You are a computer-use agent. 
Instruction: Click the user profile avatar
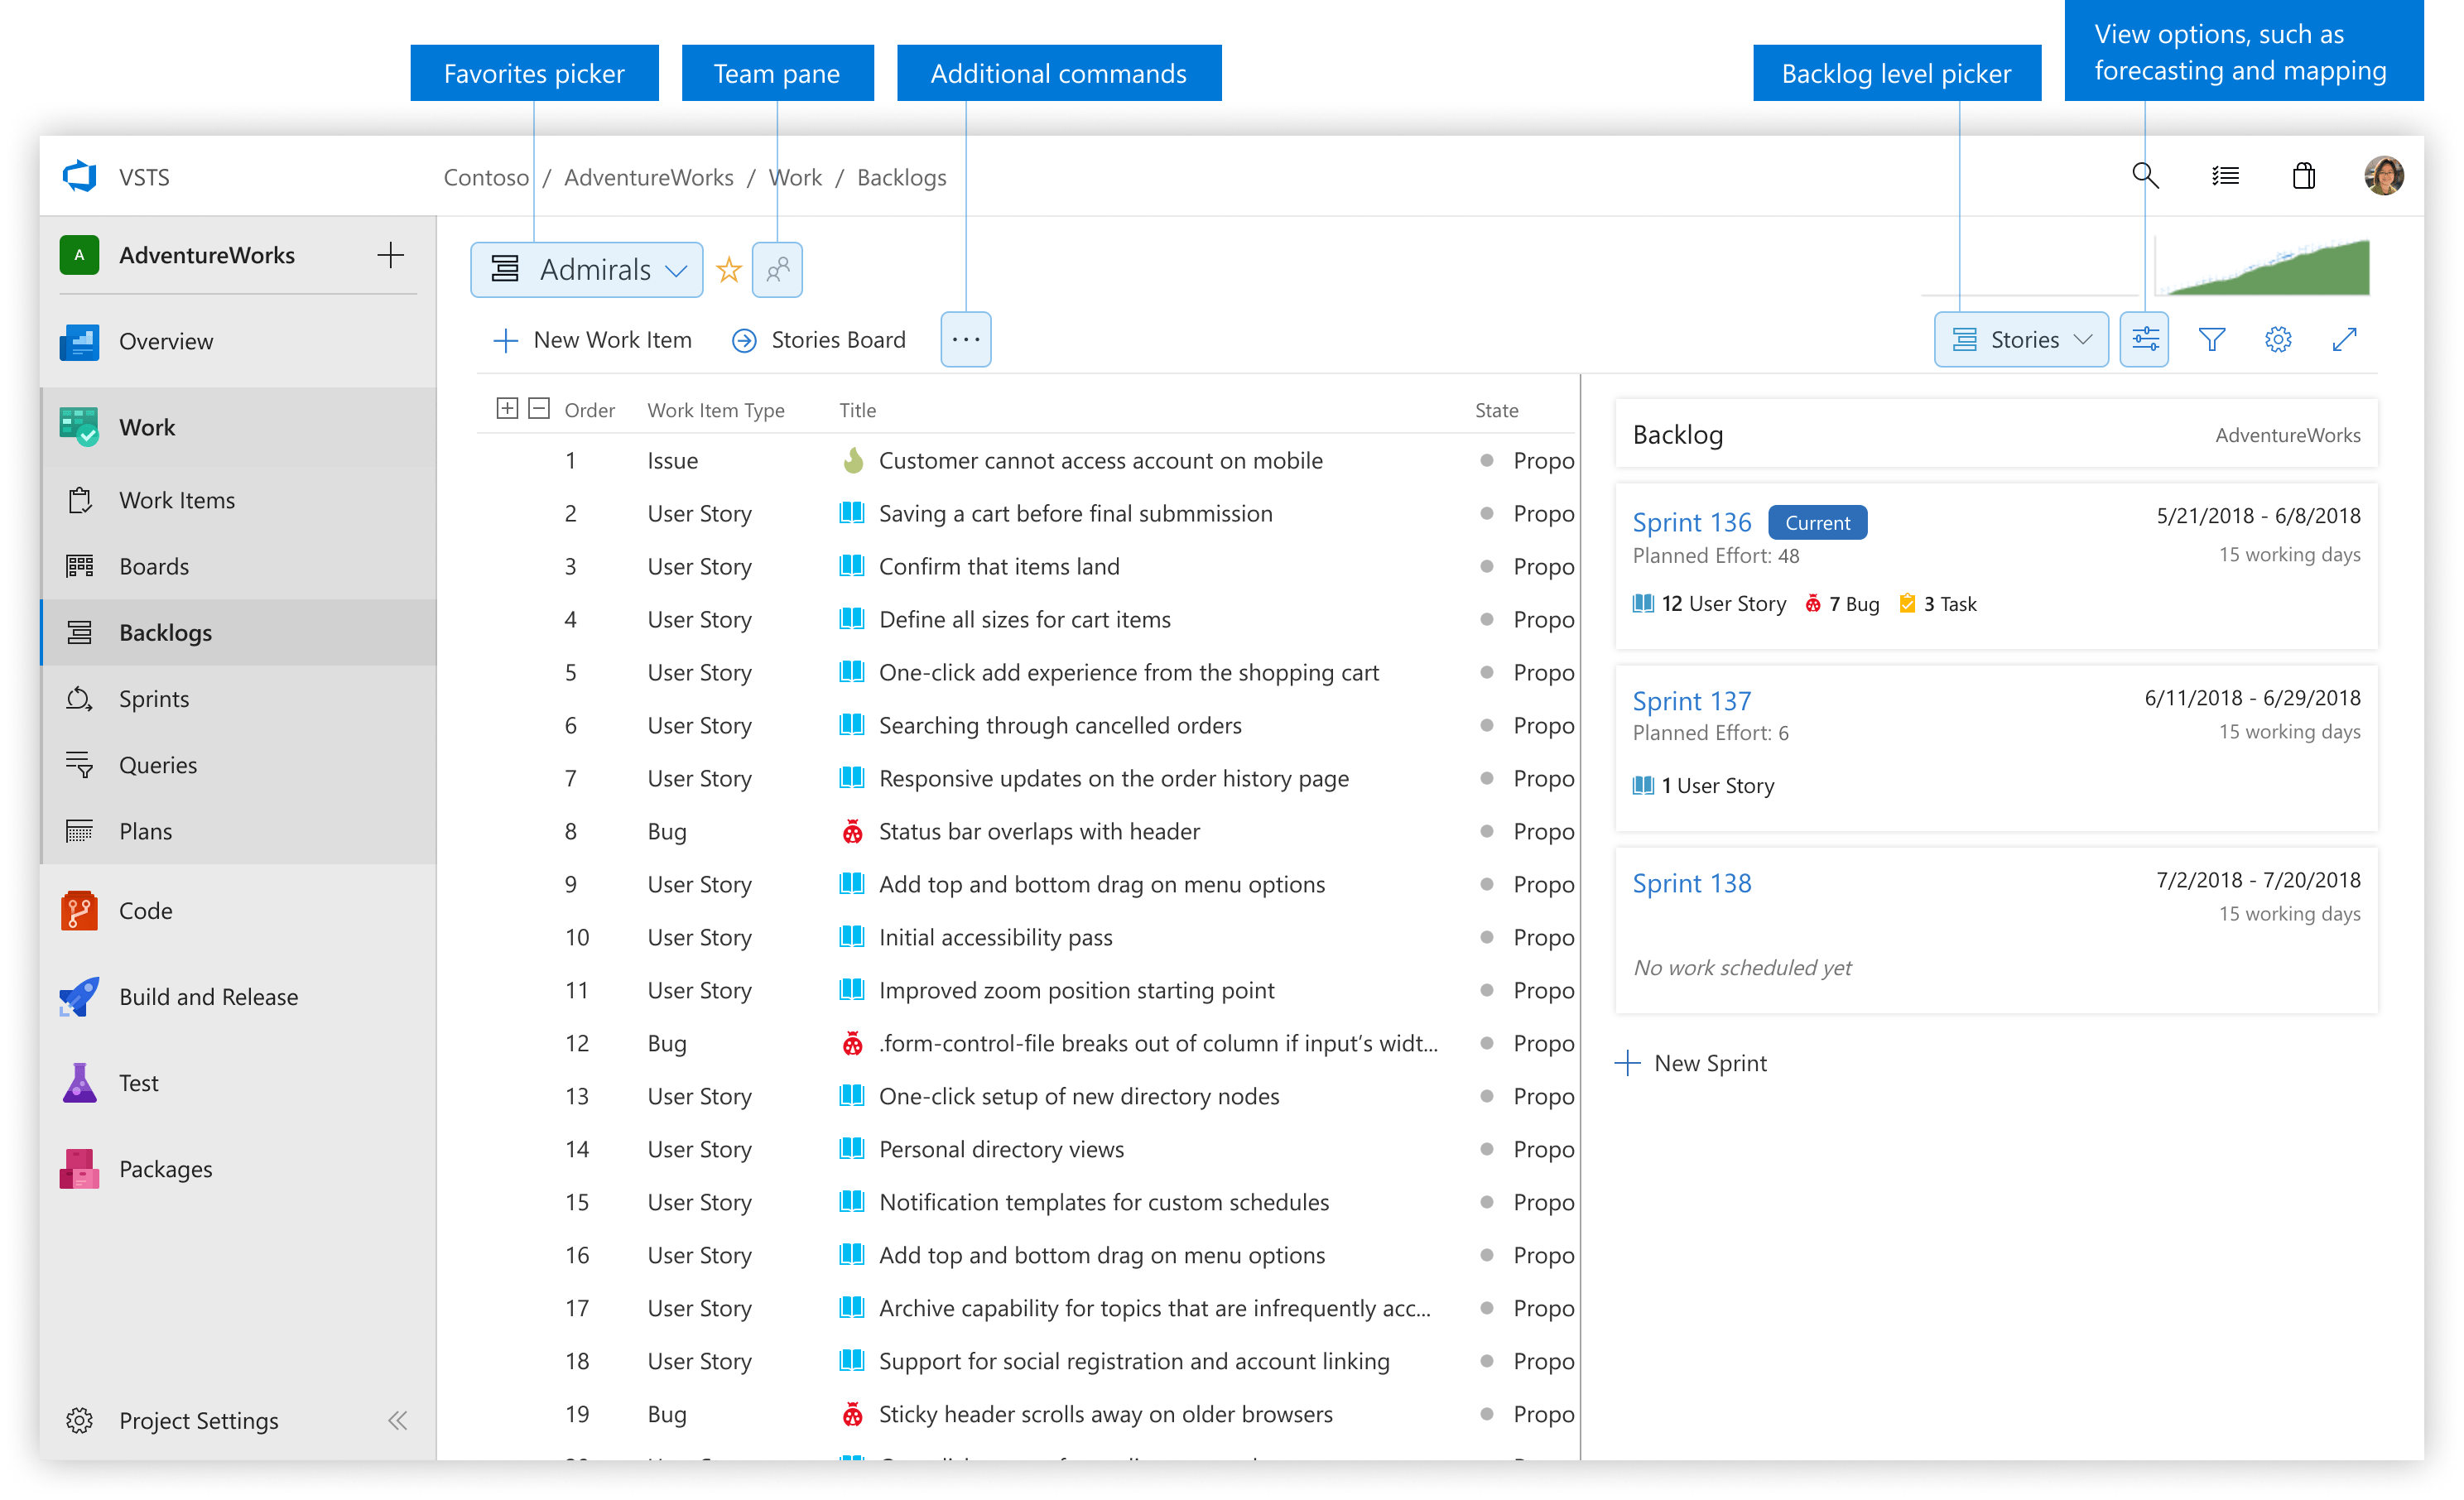tap(2383, 176)
